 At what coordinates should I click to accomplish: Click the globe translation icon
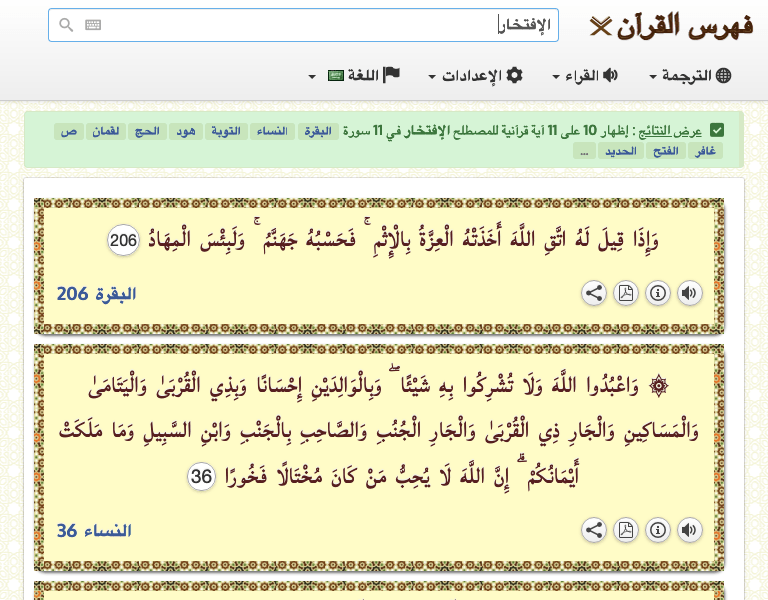(x=723, y=75)
